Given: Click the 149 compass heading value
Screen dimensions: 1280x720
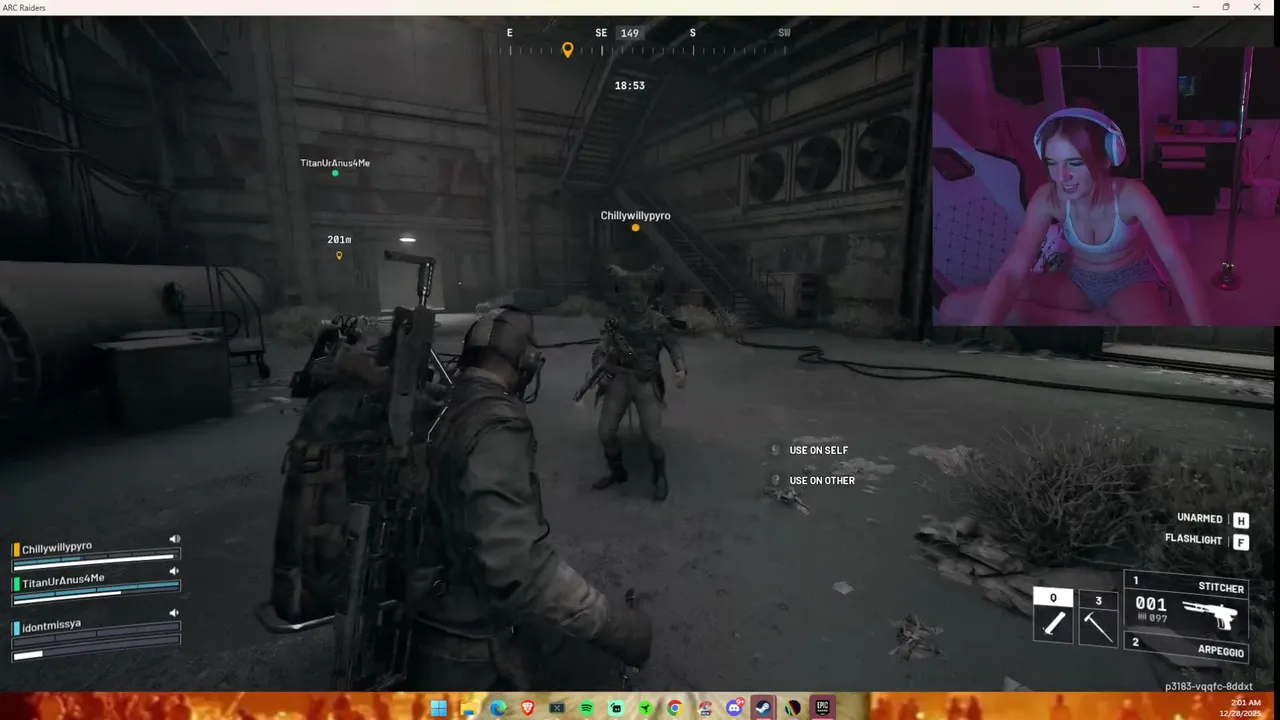Looking at the screenshot, I should click(x=629, y=33).
